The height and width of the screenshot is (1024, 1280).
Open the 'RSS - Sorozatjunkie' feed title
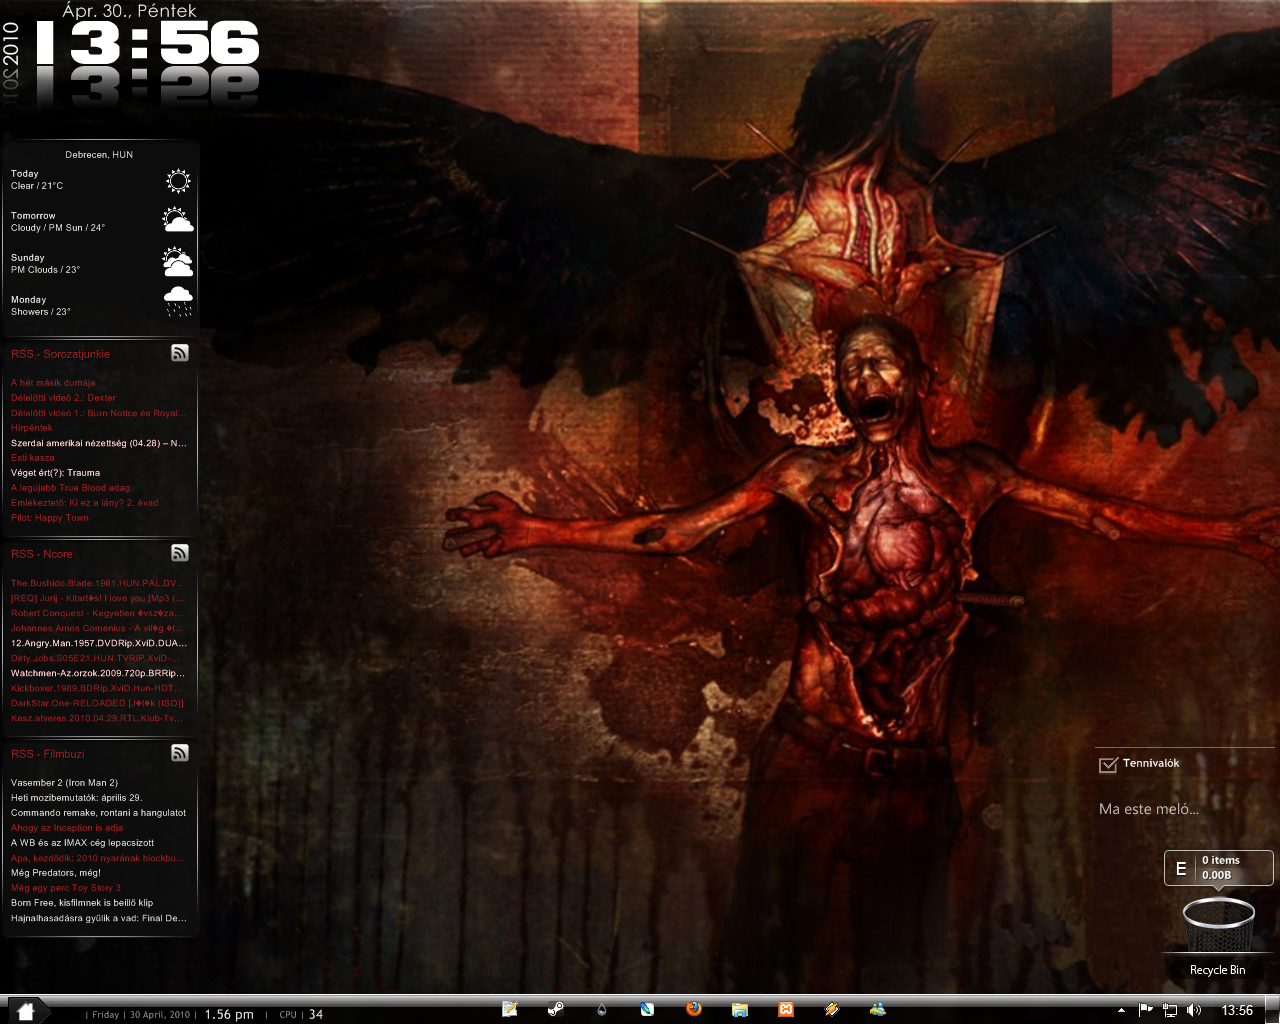pos(60,354)
